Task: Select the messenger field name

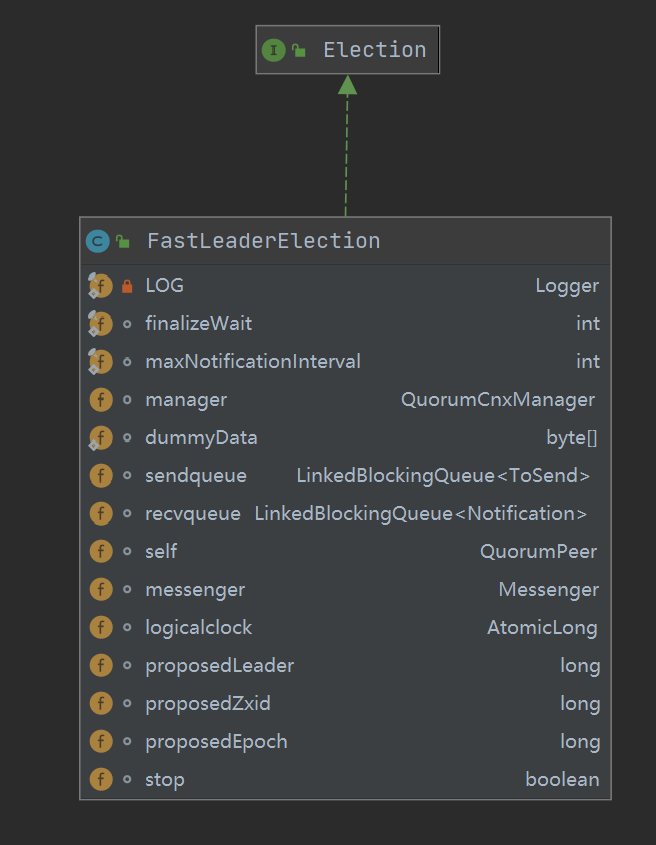Action: 195,590
